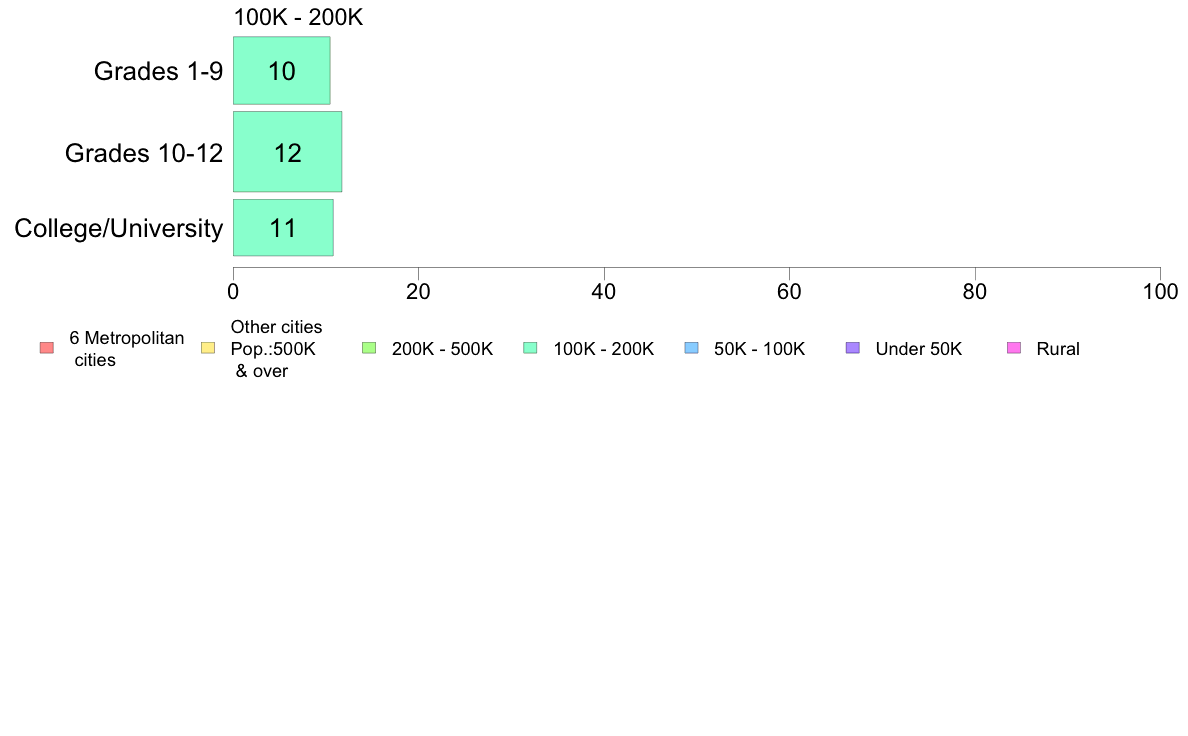This screenshot has width=1188, height=736.
Task: Click the Grades 1-9 bar showing 10
Action: [x=281, y=70]
